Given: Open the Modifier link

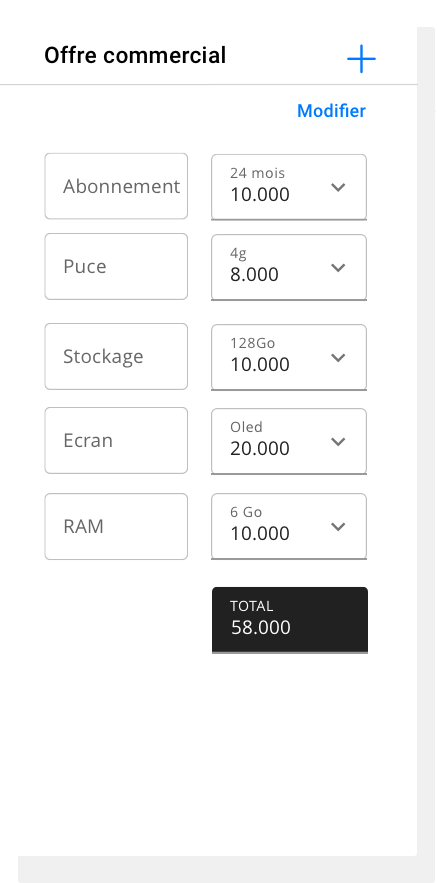Looking at the screenshot, I should coord(331,111).
